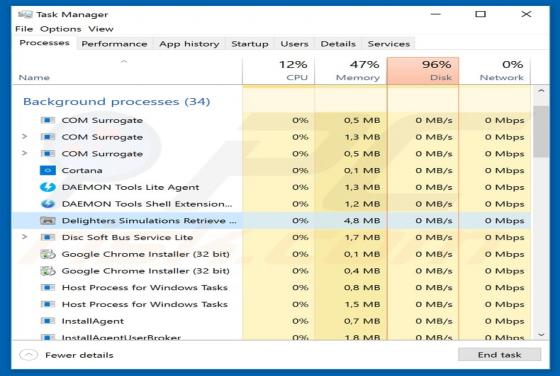This screenshot has width=560, height=376.
Task: Click the Delighters Simulations Retrieve process icon
Action: (x=48, y=221)
